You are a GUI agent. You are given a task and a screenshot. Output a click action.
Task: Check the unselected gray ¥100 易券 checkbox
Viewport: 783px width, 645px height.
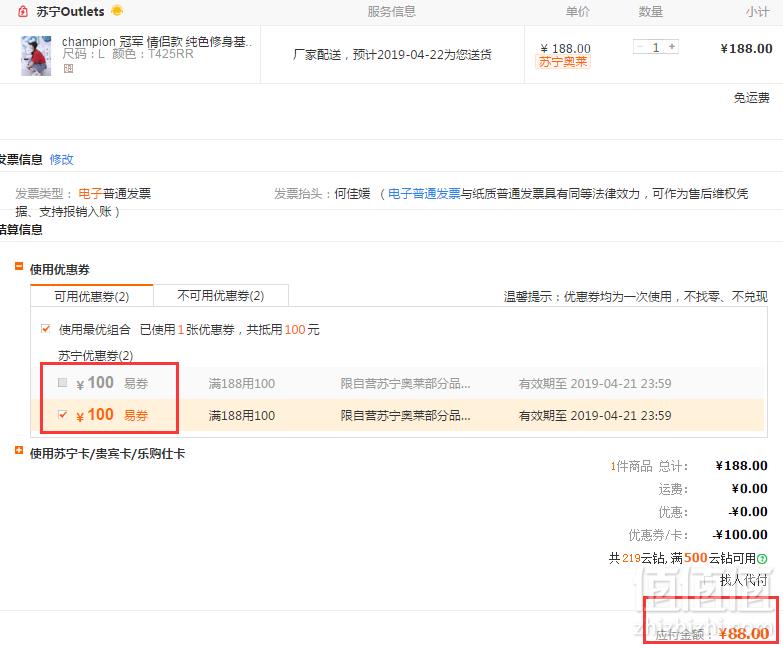coord(62,382)
